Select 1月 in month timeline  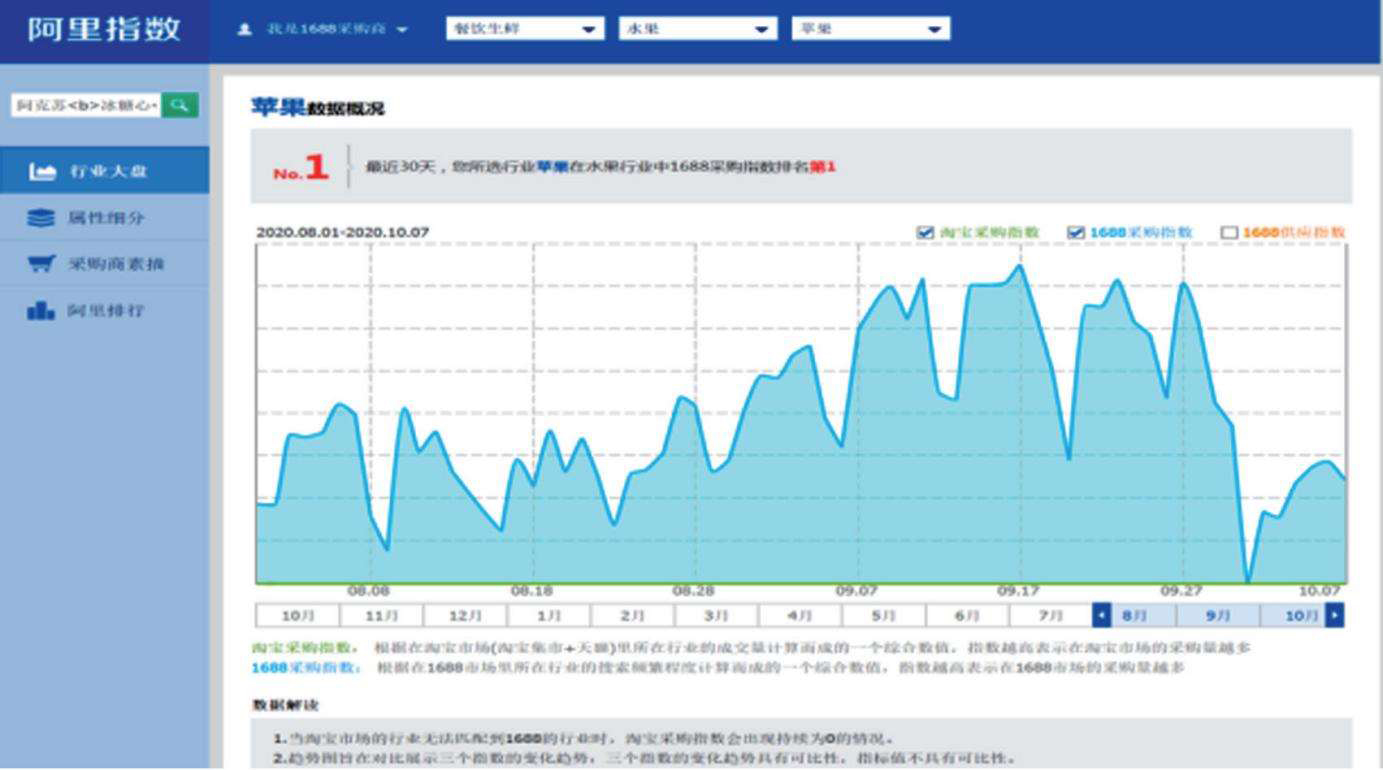[x=549, y=616]
